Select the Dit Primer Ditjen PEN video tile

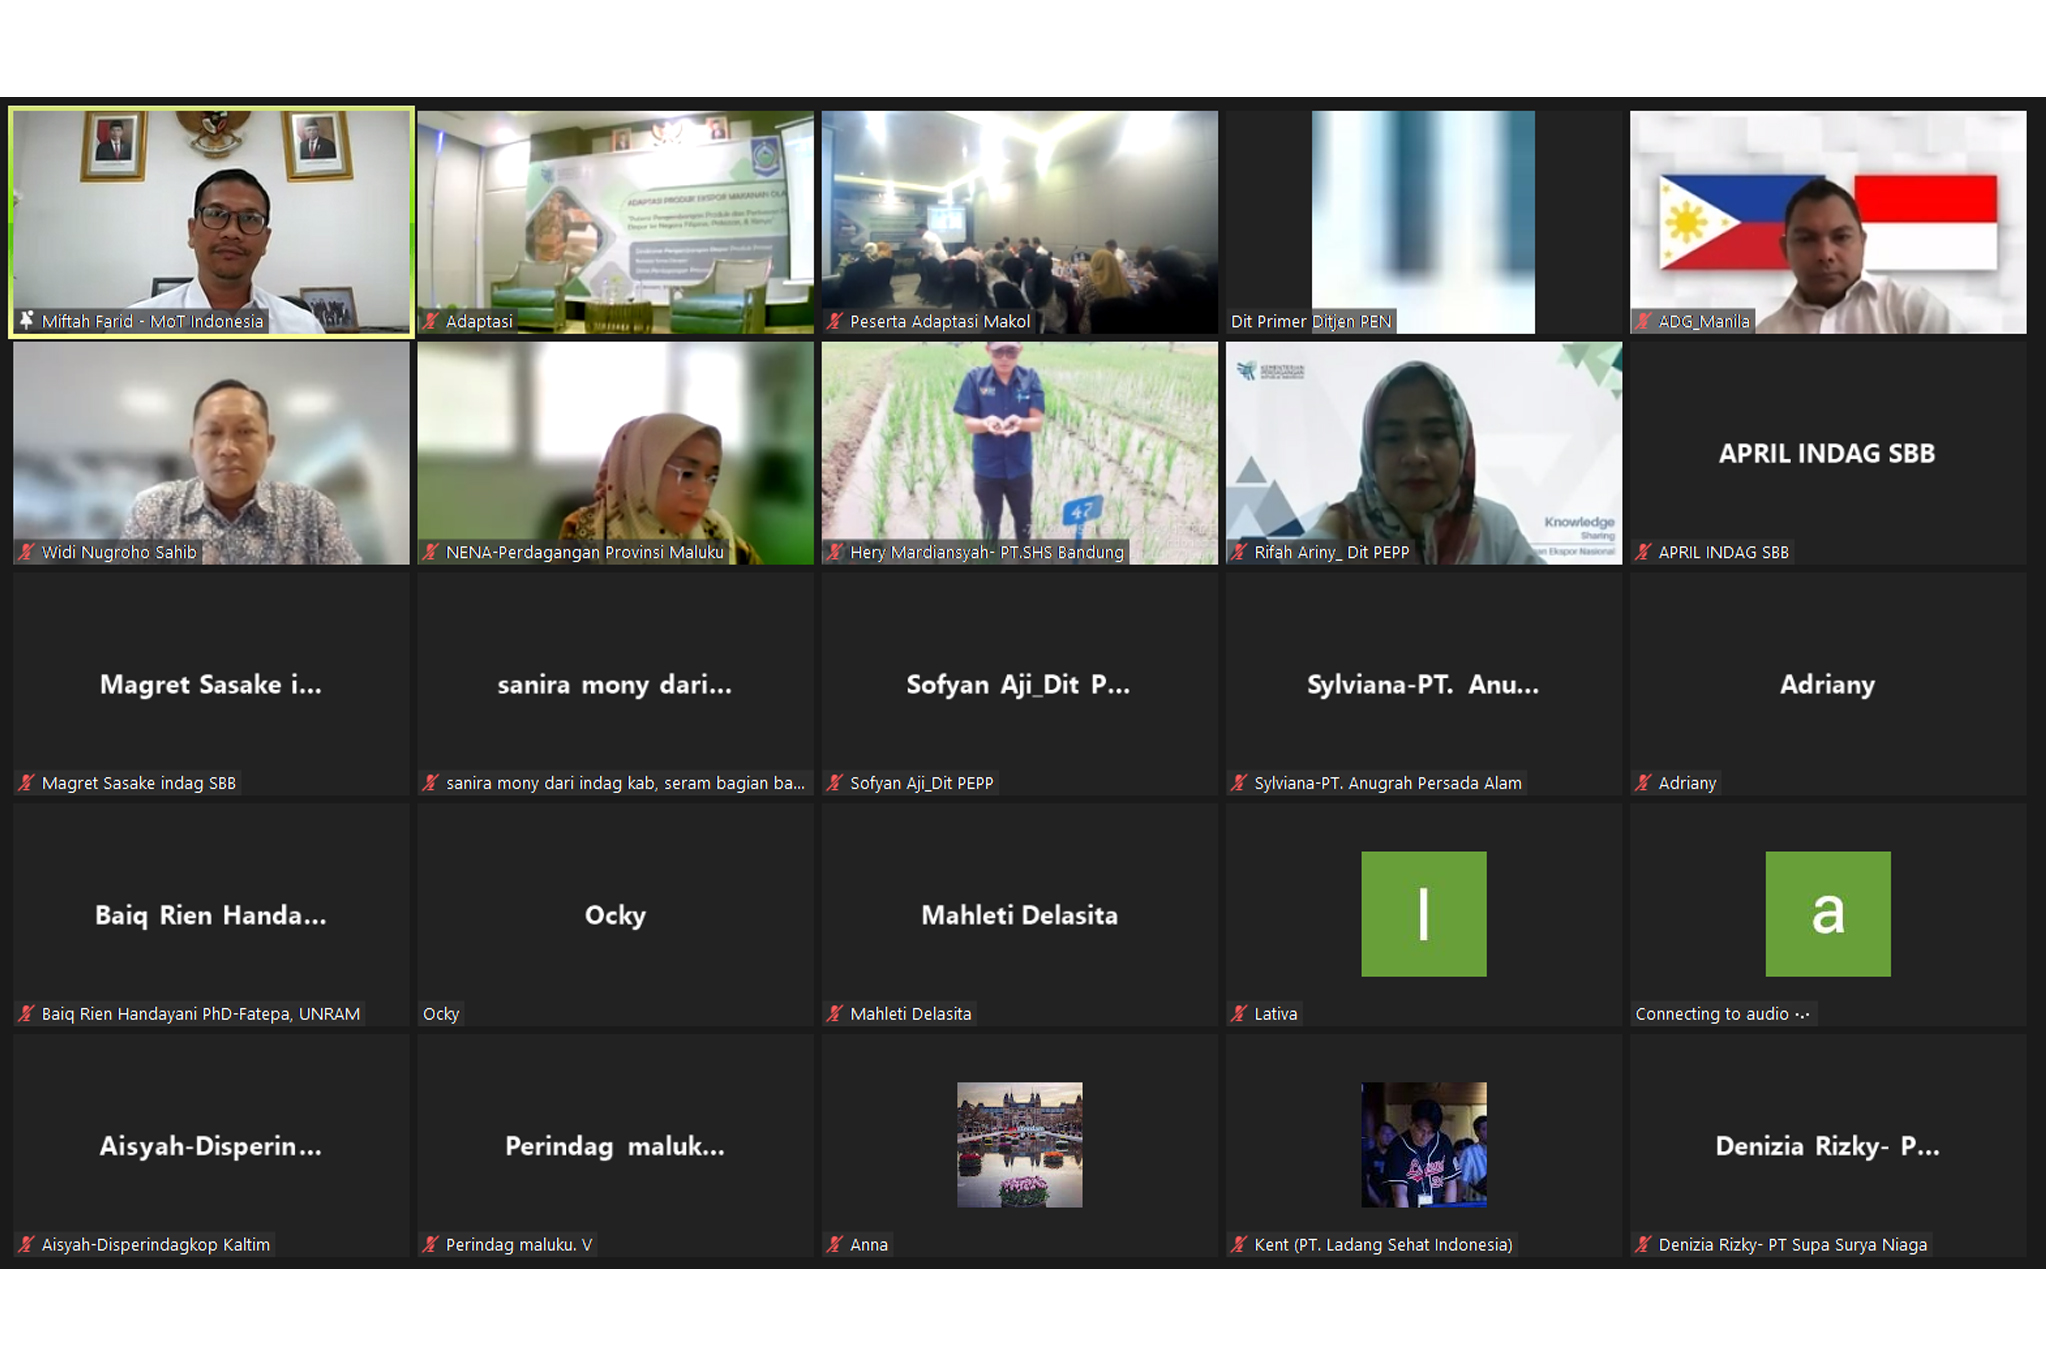pos(1423,220)
